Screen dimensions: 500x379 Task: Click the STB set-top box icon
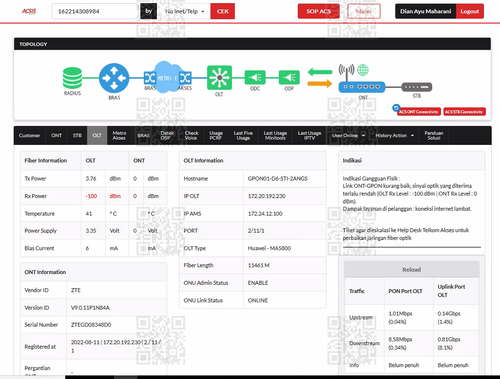point(417,87)
